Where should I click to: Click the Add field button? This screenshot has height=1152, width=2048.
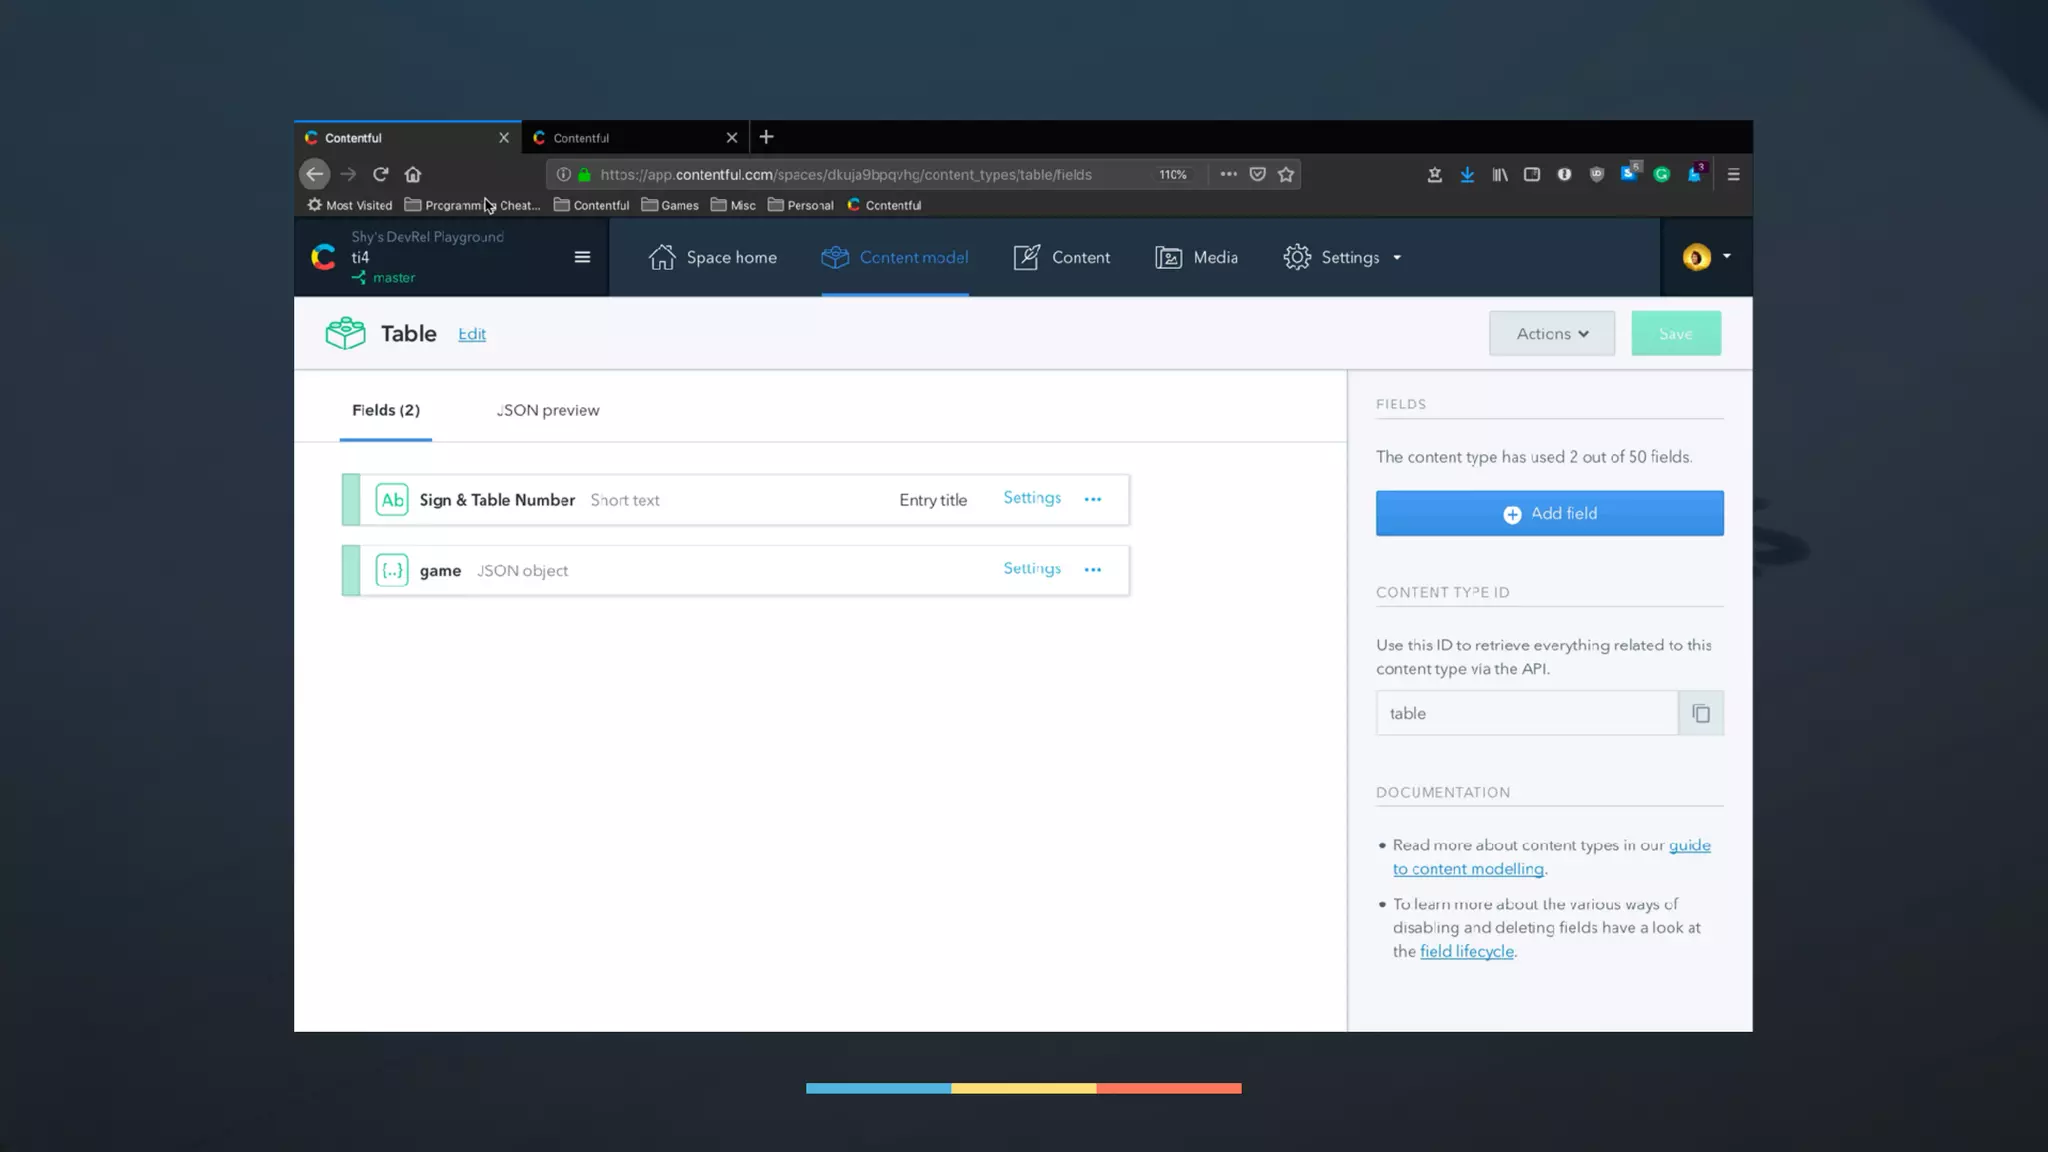(1549, 513)
